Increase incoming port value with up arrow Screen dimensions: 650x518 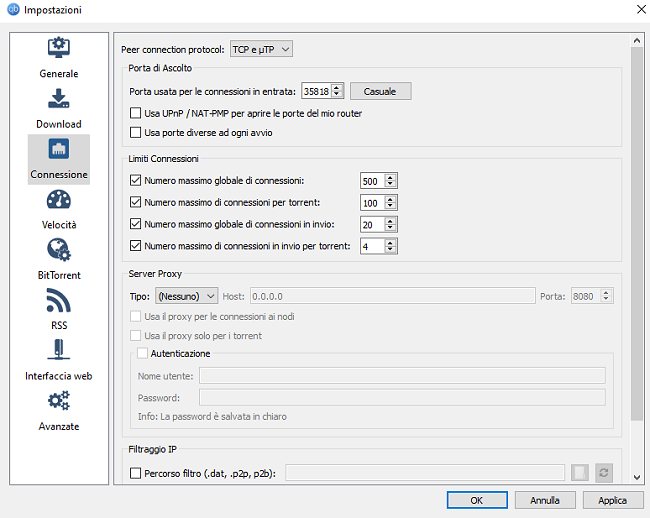[337, 87]
